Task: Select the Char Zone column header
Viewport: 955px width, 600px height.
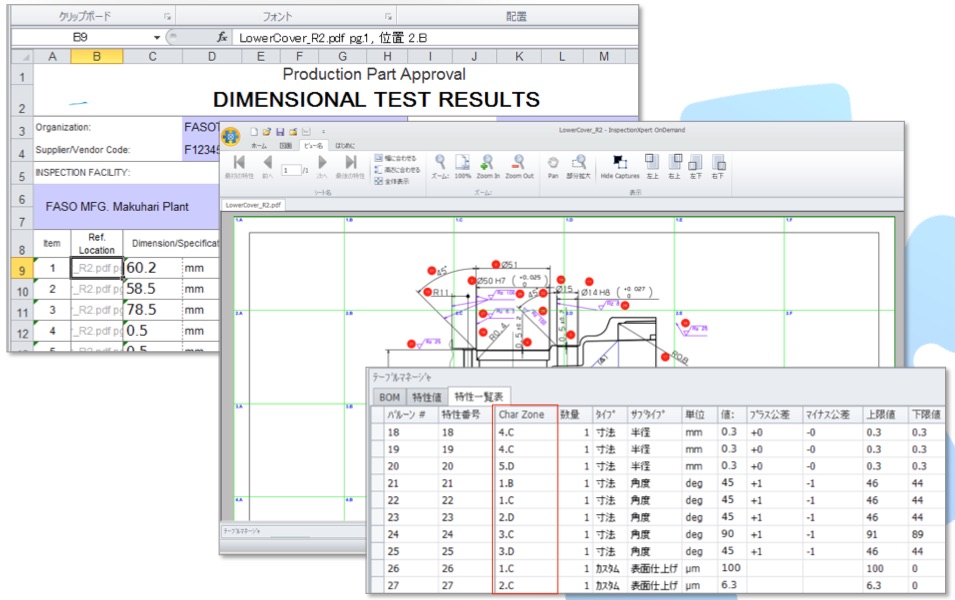Action: point(523,415)
